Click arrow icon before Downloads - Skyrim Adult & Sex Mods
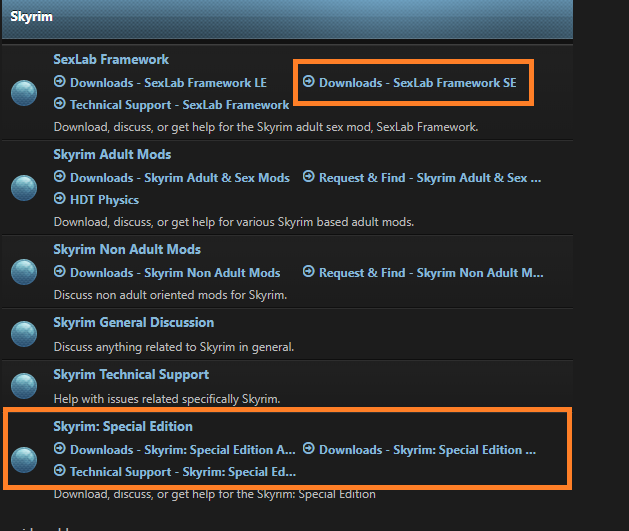Image resolution: width=629 pixels, height=531 pixels. [60, 176]
